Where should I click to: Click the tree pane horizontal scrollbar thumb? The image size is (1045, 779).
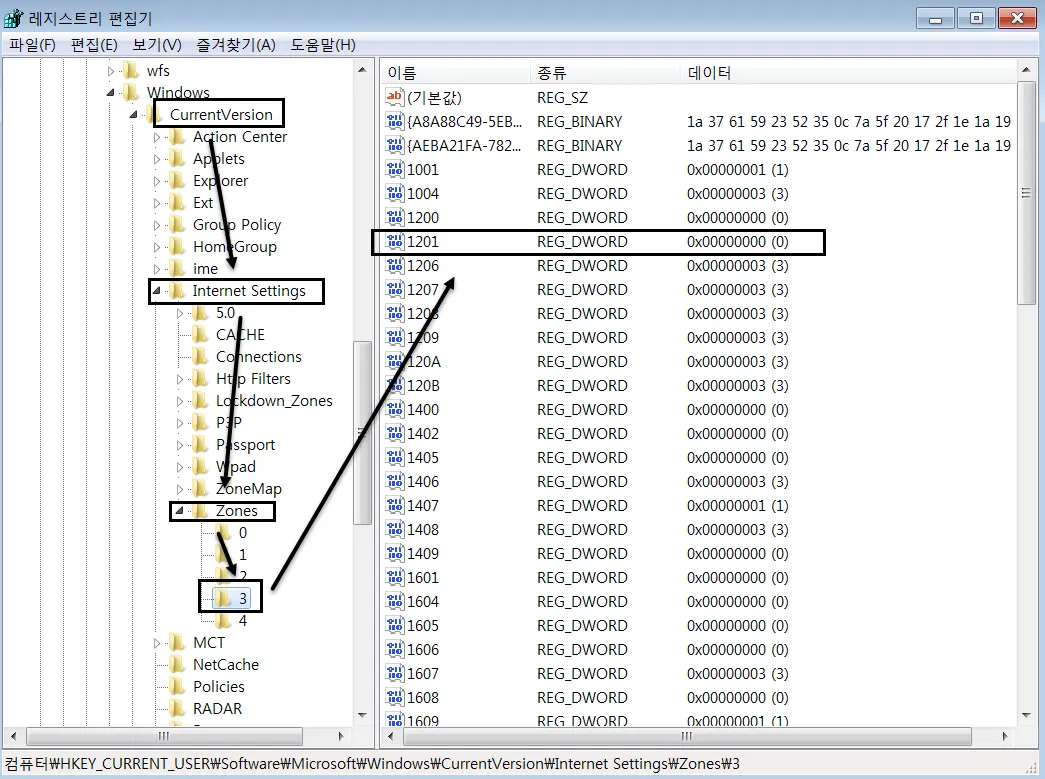pos(164,736)
